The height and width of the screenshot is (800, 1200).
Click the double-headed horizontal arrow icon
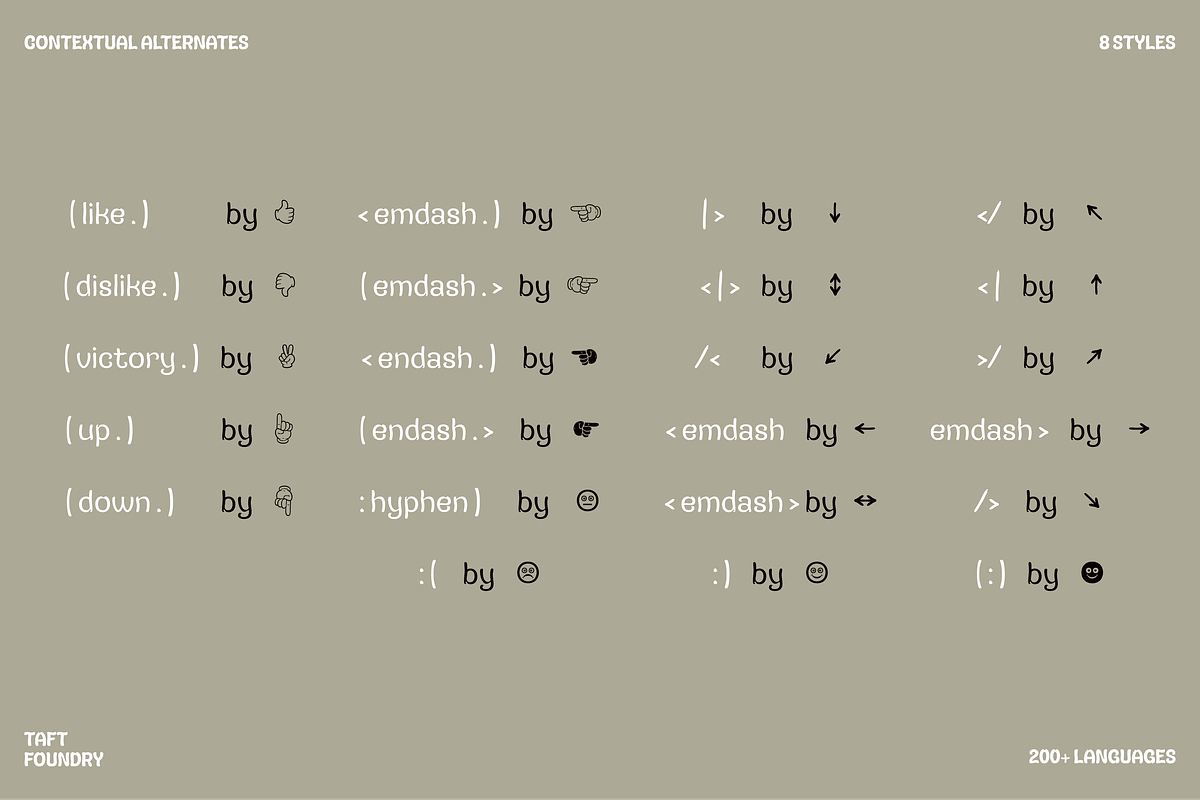point(865,501)
